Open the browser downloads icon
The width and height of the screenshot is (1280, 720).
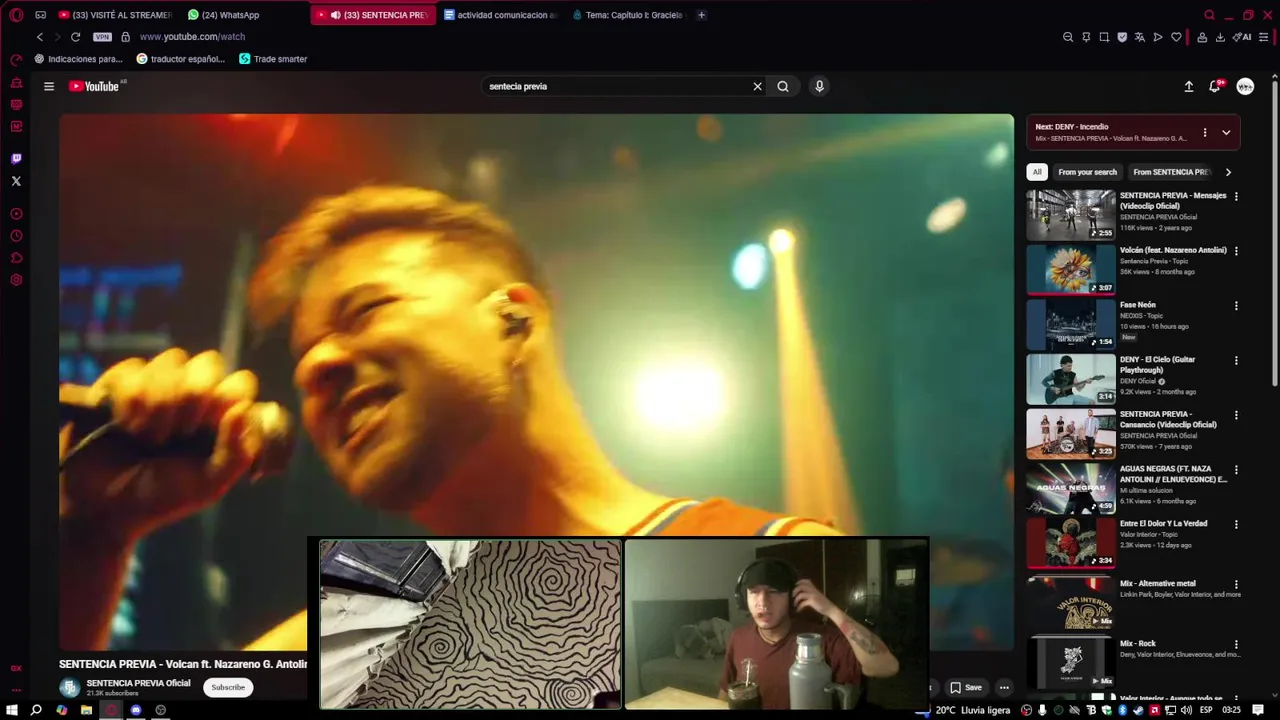pyautogui.click(x=1220, y=37)
